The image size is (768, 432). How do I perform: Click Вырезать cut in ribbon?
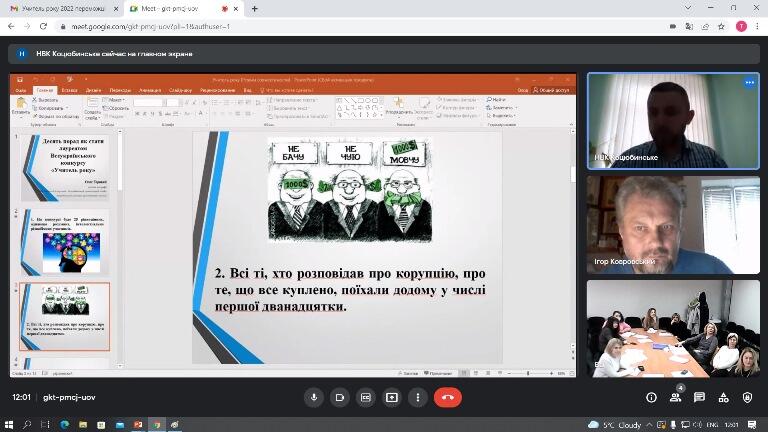(46, 100)
